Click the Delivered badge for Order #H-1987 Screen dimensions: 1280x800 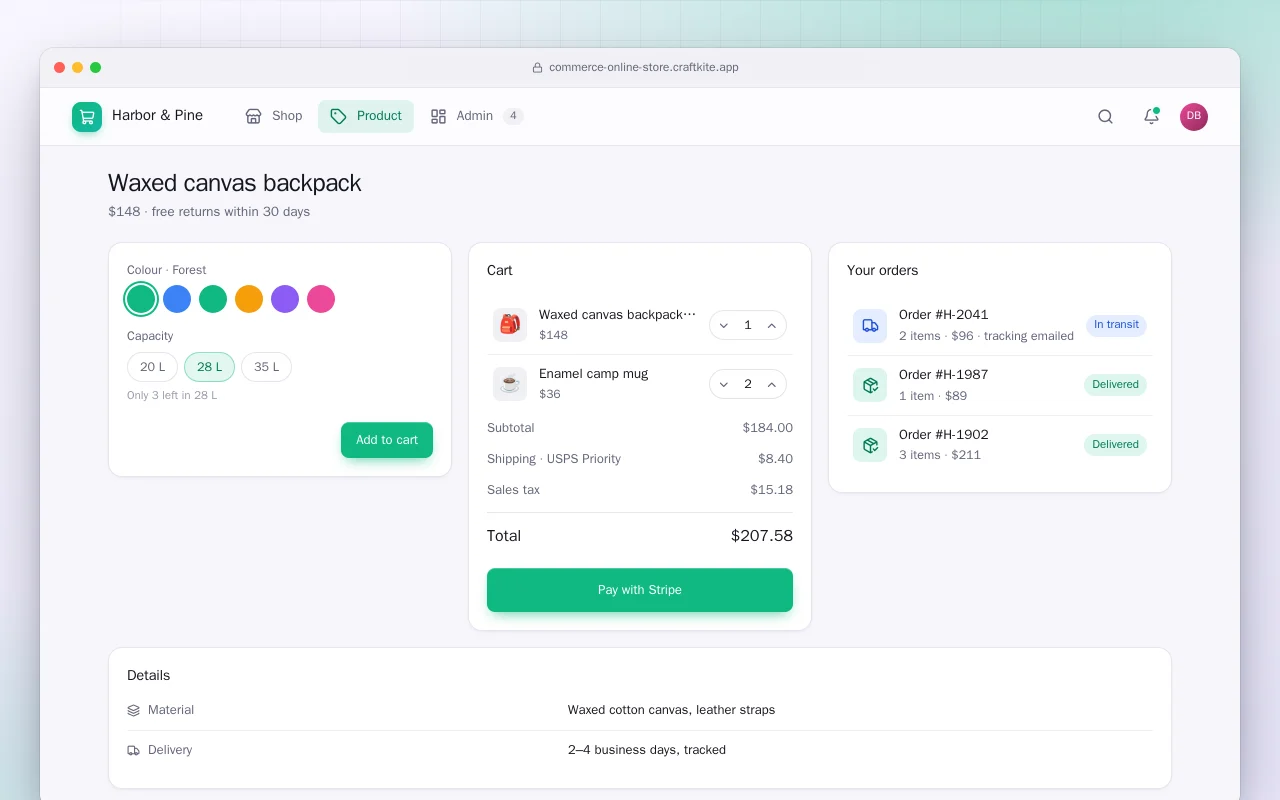pos(1115,385)
